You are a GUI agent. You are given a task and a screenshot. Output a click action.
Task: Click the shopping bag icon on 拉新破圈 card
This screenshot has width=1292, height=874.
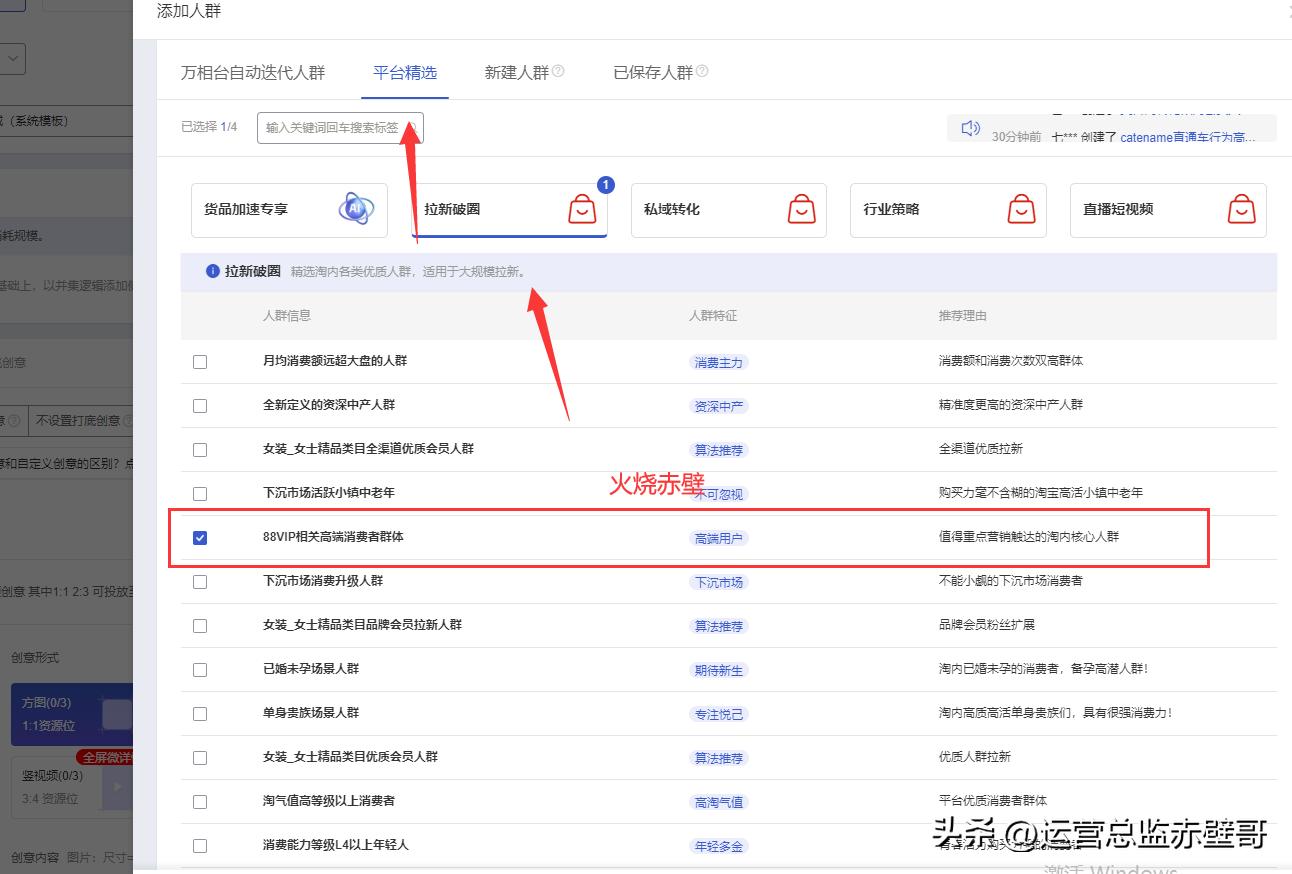pos(581,209)
